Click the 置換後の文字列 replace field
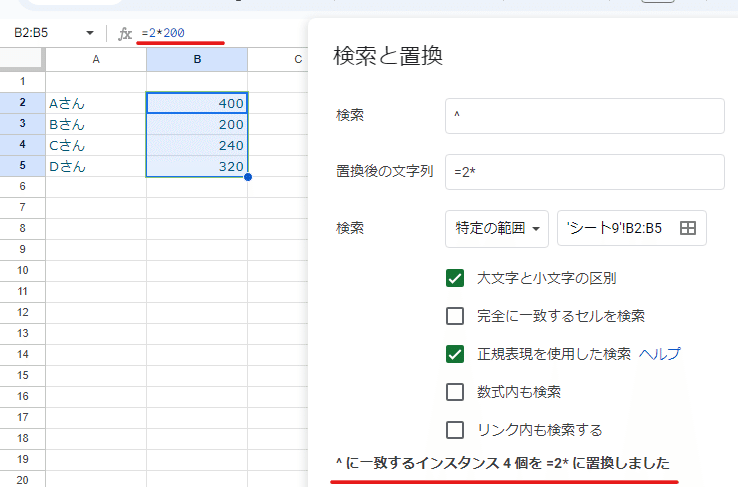Viewport: 738px width, 487px height. (585, 172)
